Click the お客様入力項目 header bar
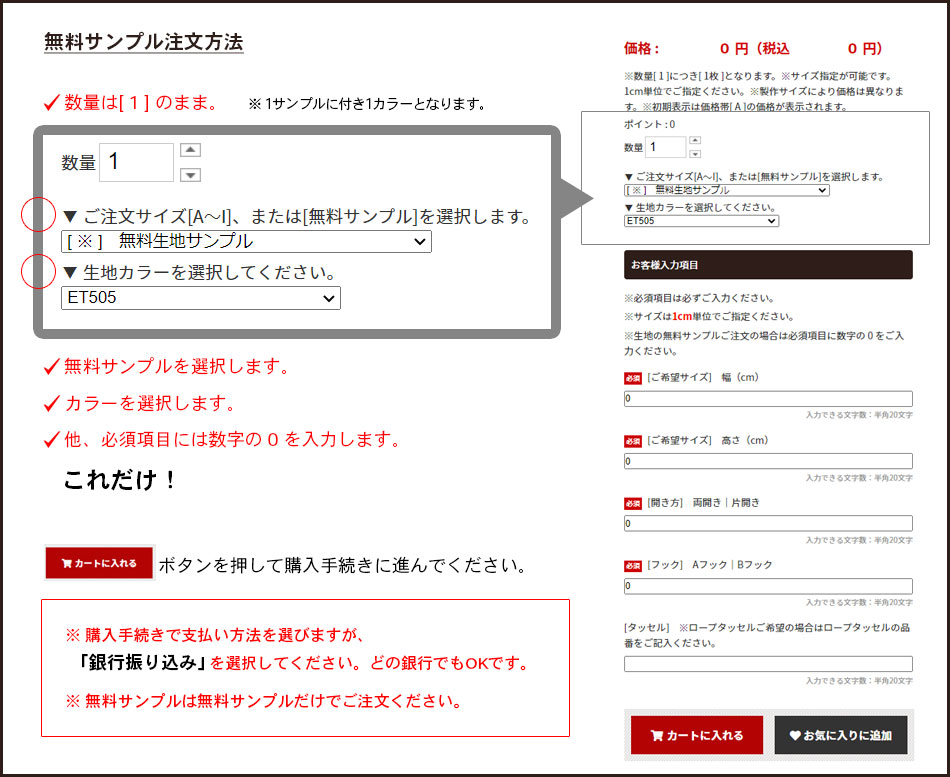The width and height of the screenshot is (950, 777). click(x=768, y=265)
